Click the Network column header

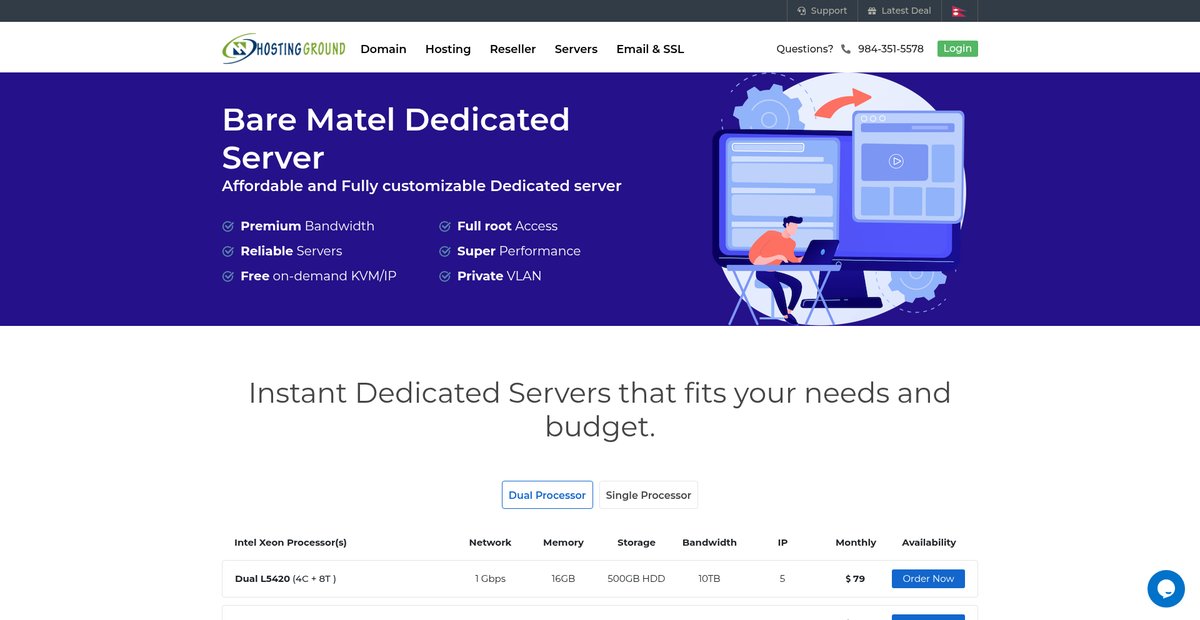point(490,543)
